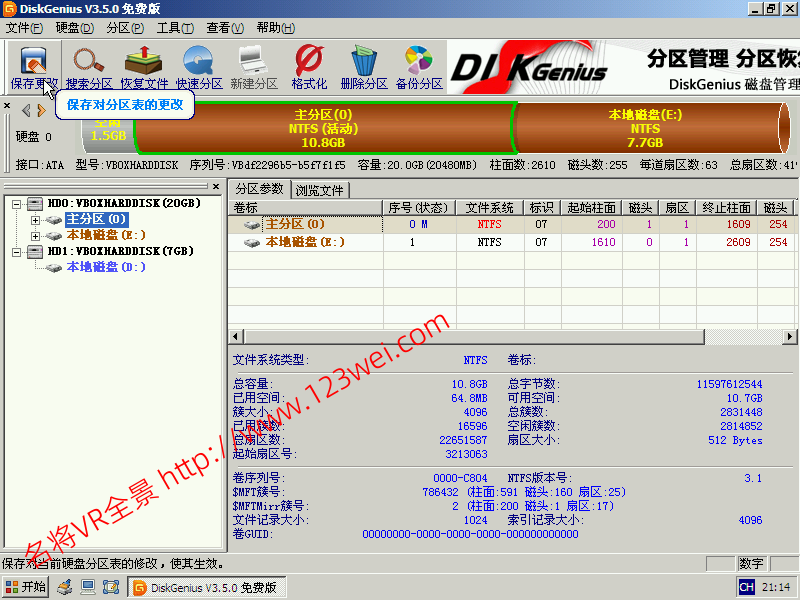The height and width of the screenshot is (600, 800).
Task: Open the 搜索分区 search partition tool
Action: [x=89, y=66]
